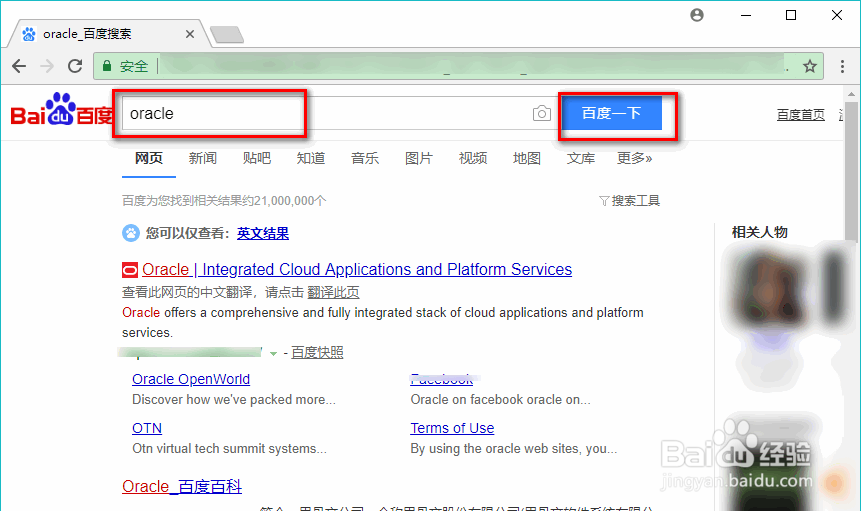Expand the green arrow beside the result URL

click(273, 353)
